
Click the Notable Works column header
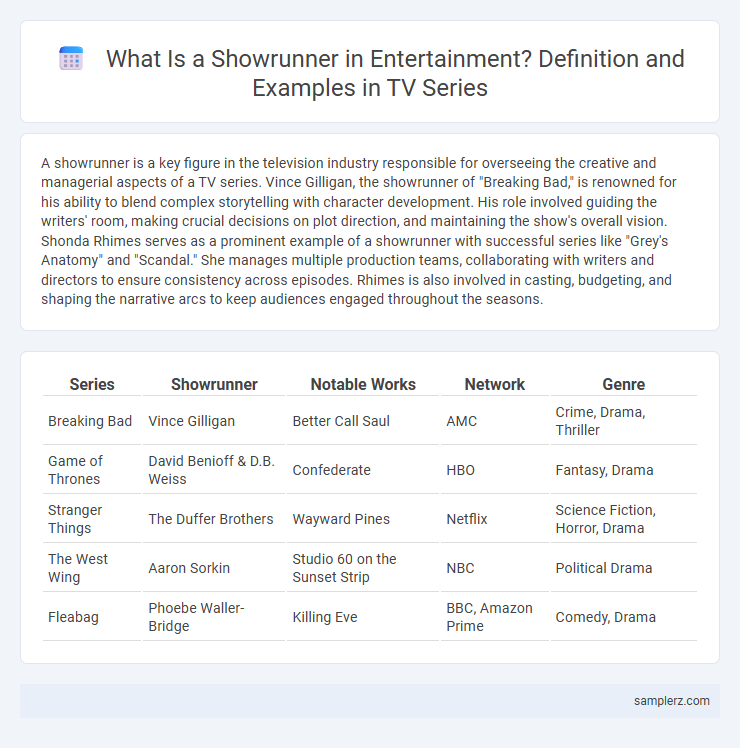(363, 384)
